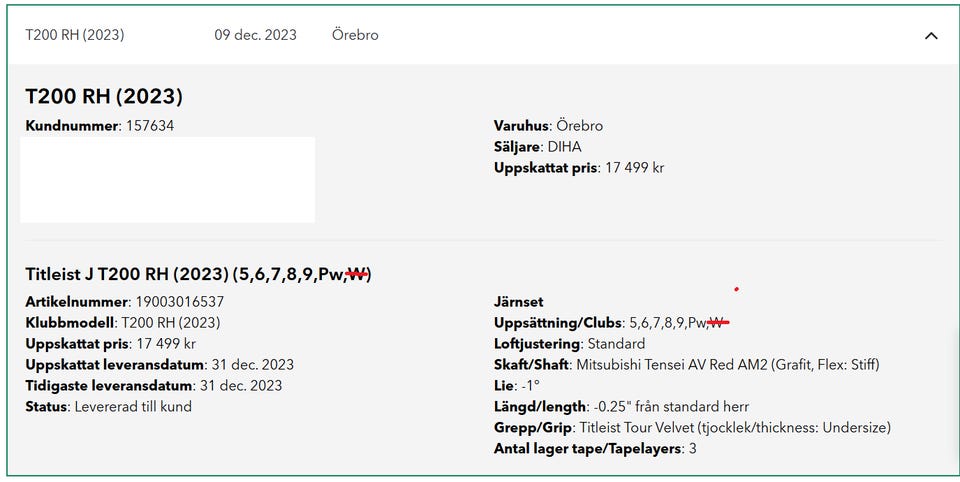Click the Längd/length: -0.25" line

(621, 407)
